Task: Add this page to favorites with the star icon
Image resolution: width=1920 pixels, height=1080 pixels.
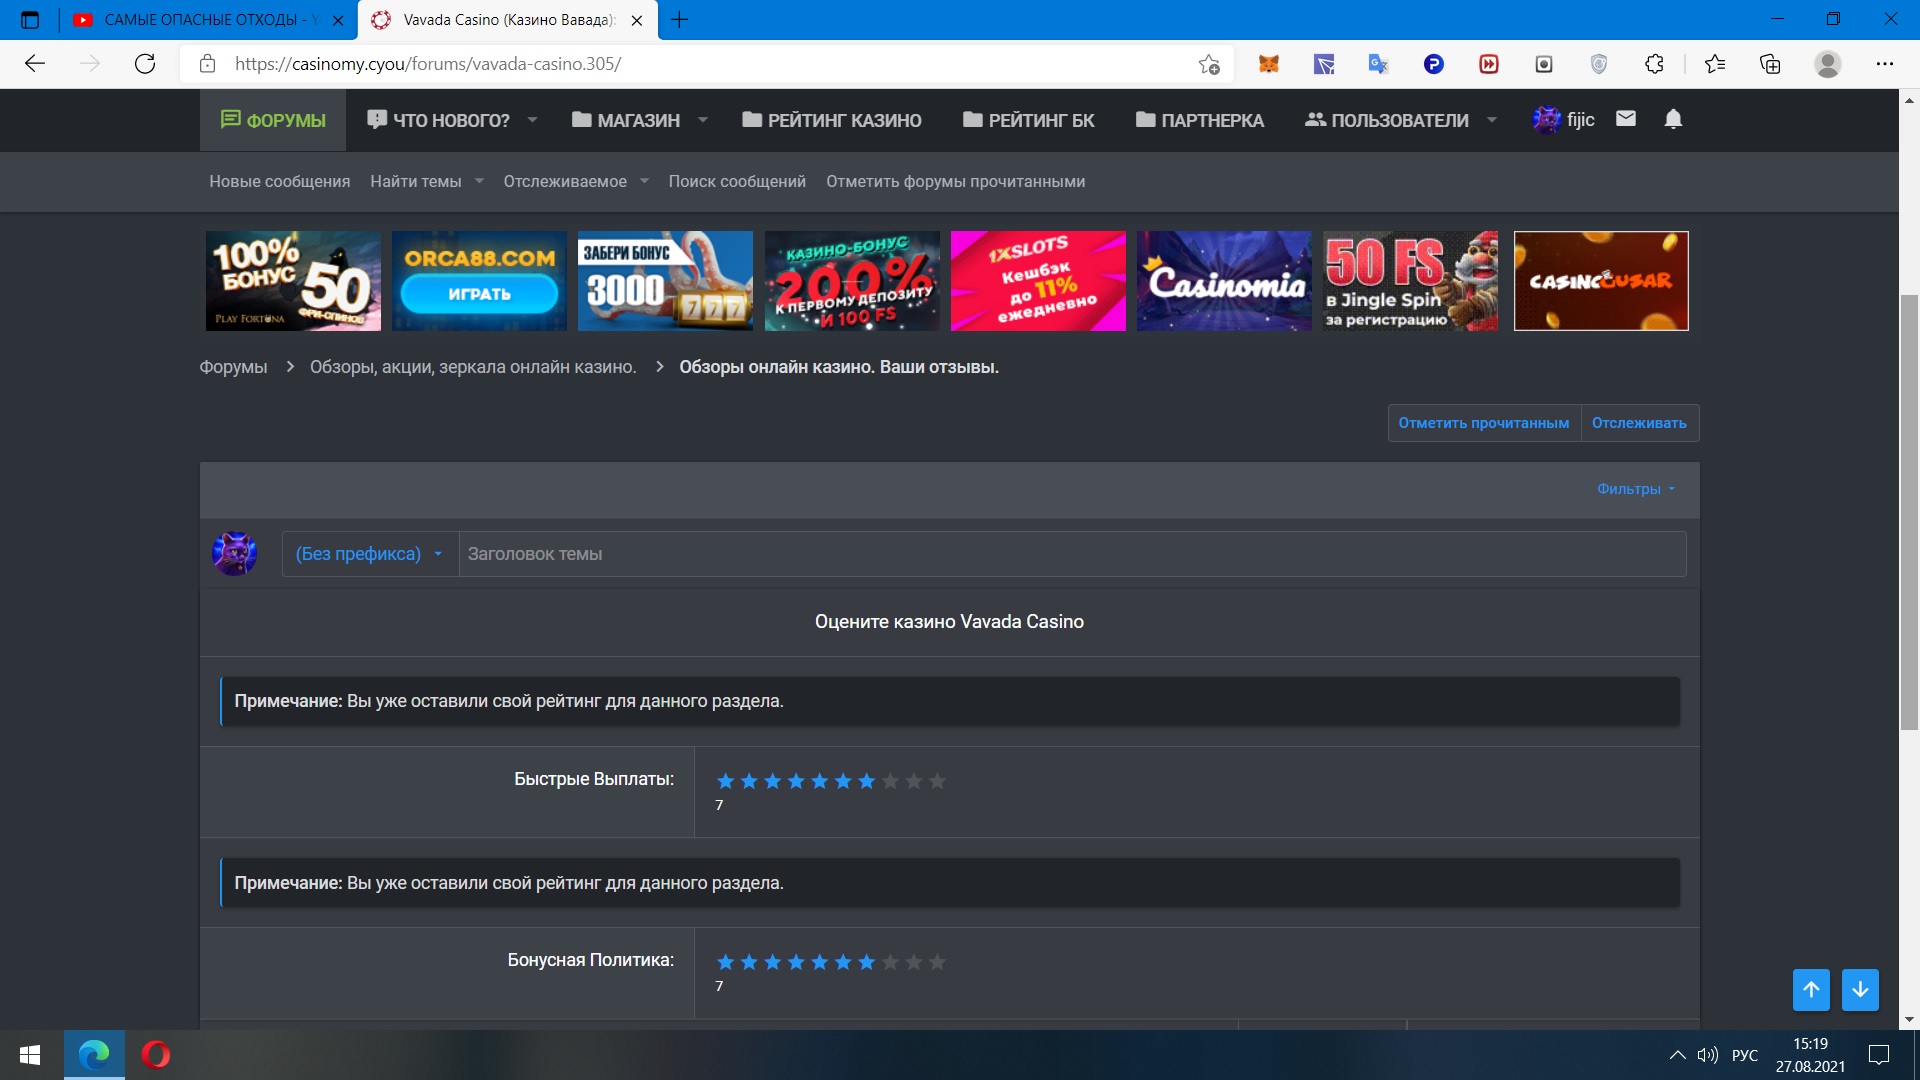Action: pos(1209,64)
